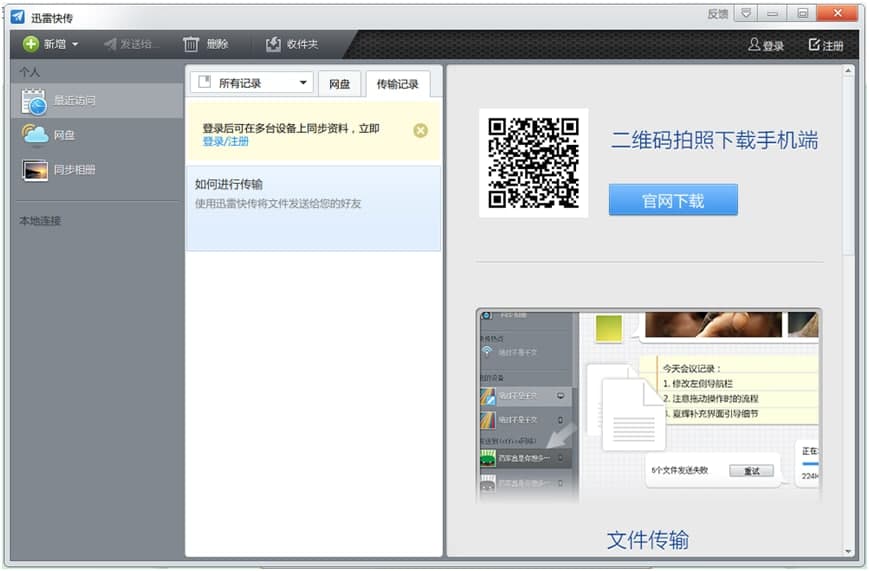The height and width of the screenshot is (571, 869).
Task: Click the 删除 toolbar label
Action: coord(217,44)
